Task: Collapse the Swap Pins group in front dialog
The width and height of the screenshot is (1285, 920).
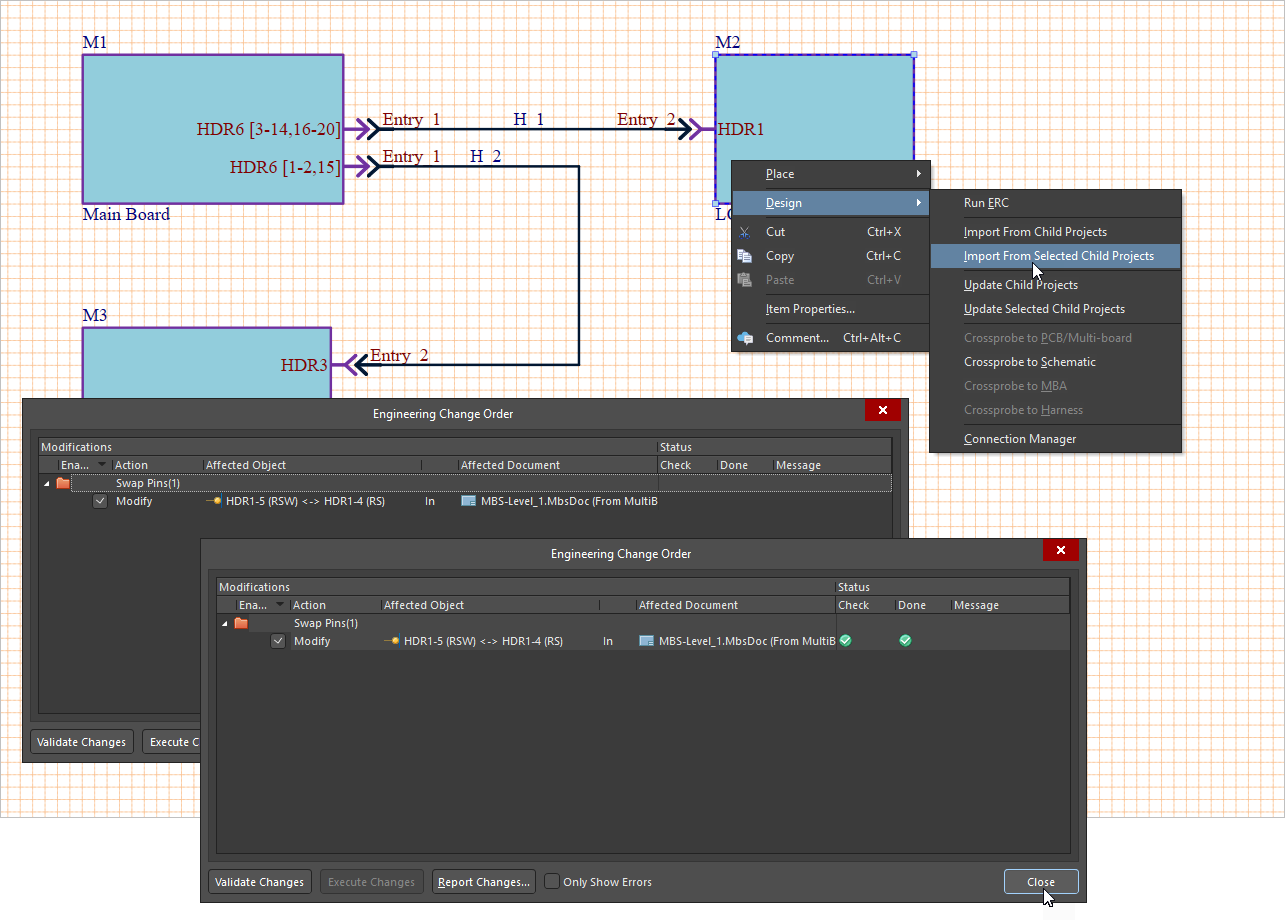Action: [224, 623]
